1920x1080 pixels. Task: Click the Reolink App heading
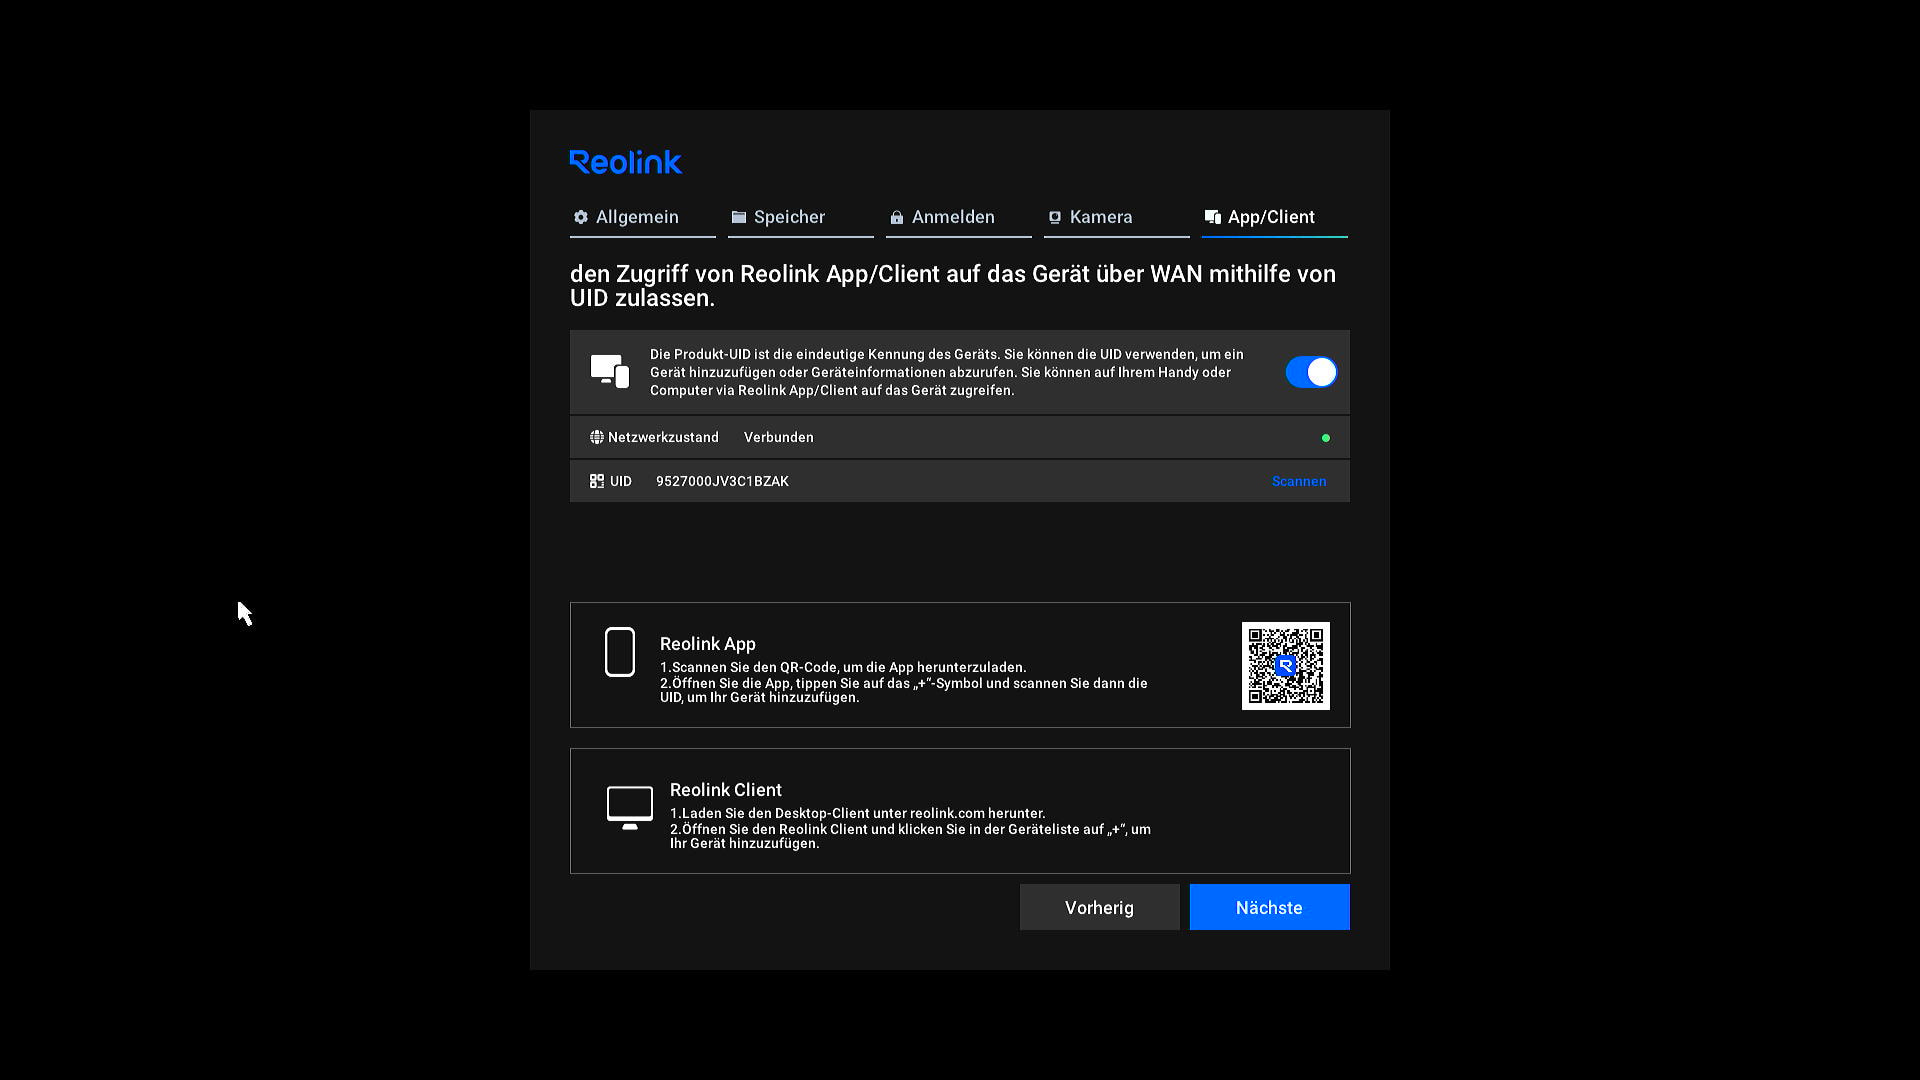point(708,644)
